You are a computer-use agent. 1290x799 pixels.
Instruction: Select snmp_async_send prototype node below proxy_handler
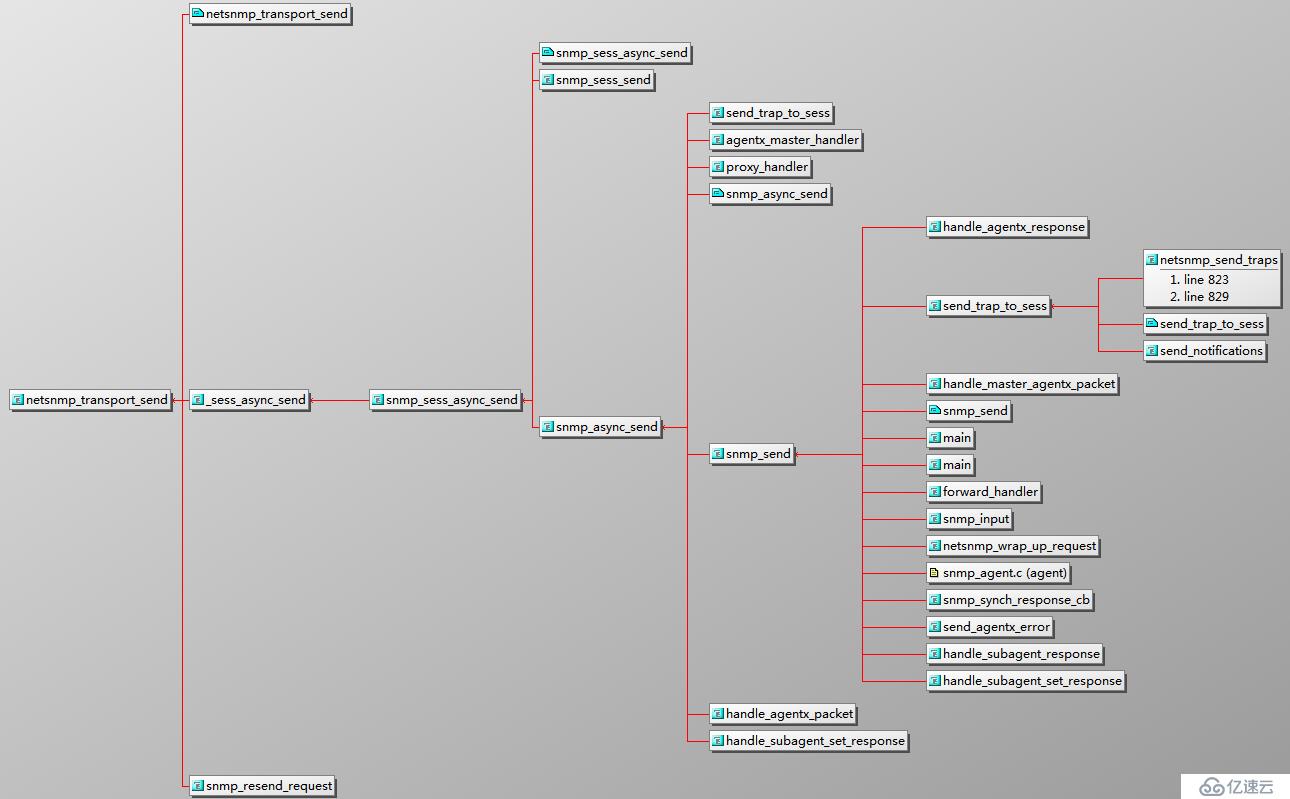tap(770, 194)
